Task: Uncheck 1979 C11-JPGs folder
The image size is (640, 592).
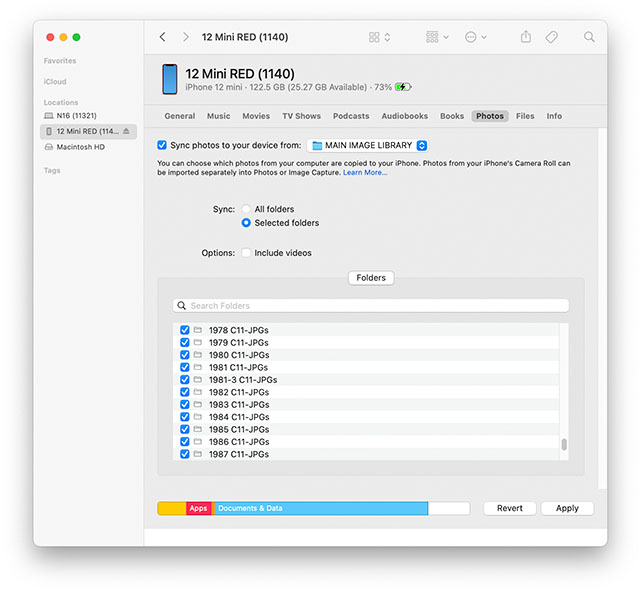Action: click(x=184, y=342)
